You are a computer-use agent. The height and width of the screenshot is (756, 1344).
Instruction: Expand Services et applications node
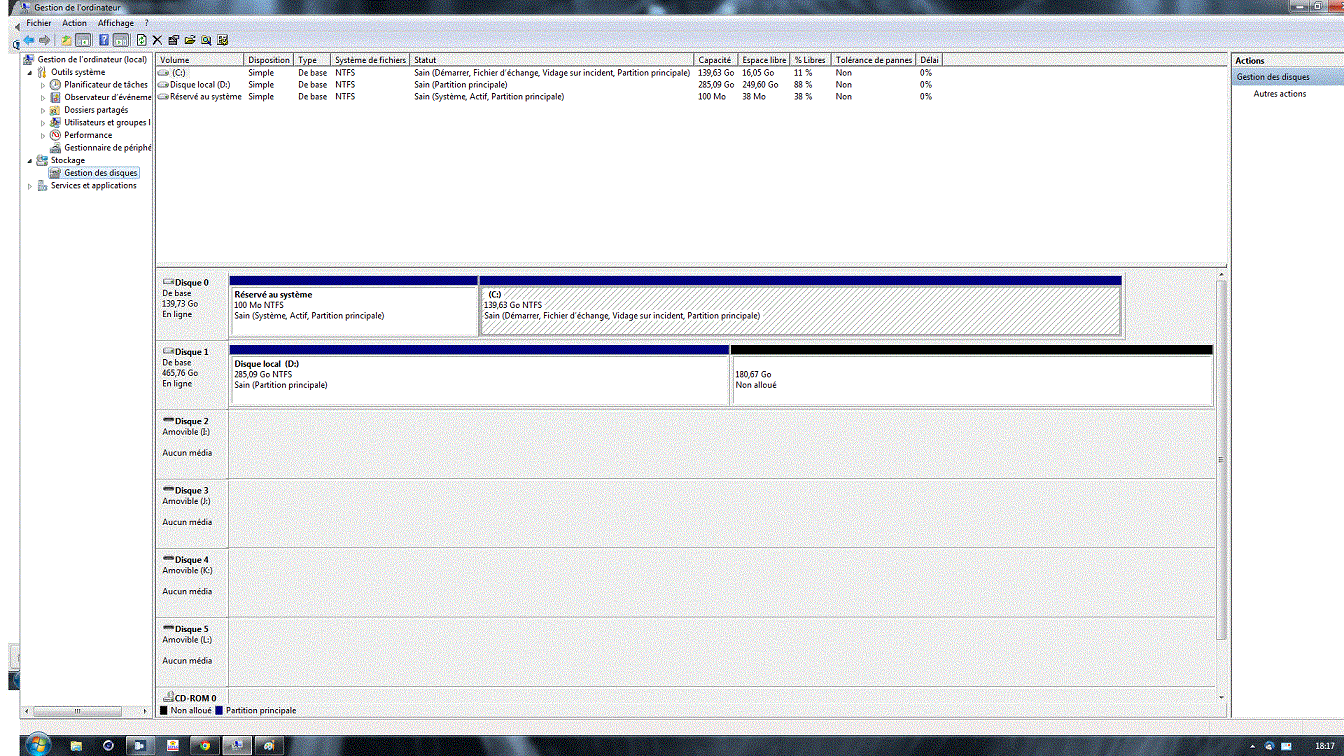[30, 186]
